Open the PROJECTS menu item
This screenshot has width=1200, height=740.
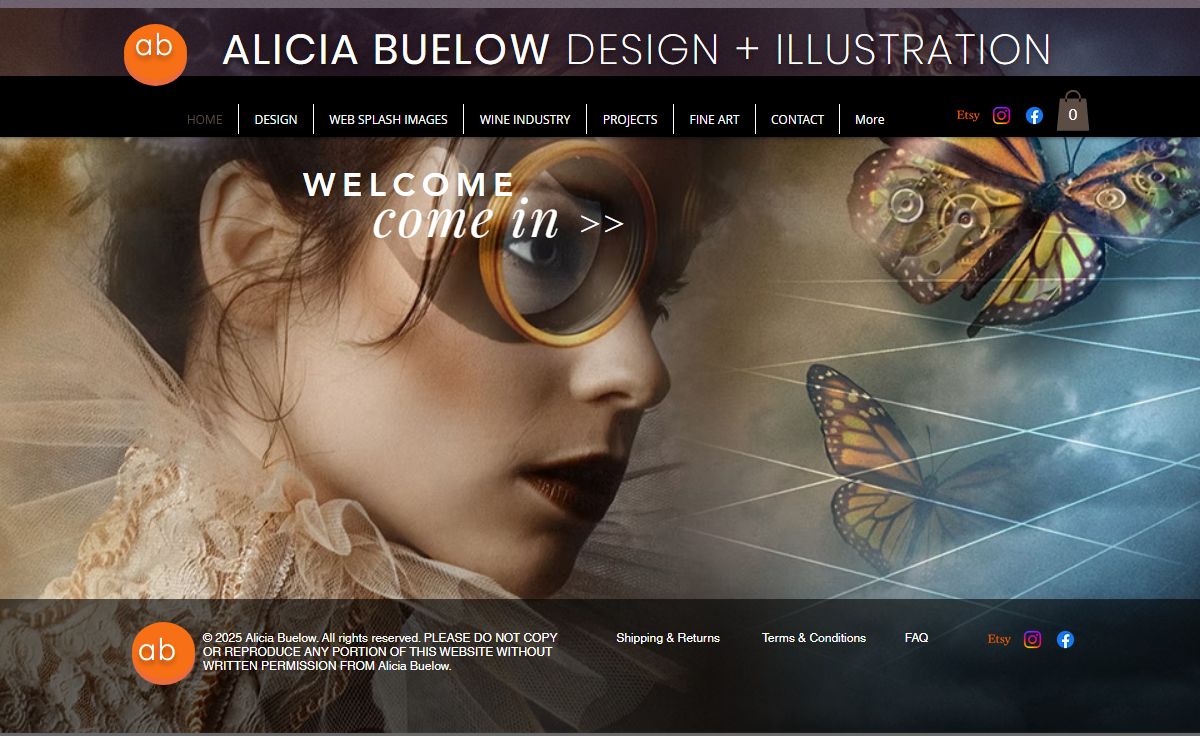pyautogui.click(x=630, y=119)
